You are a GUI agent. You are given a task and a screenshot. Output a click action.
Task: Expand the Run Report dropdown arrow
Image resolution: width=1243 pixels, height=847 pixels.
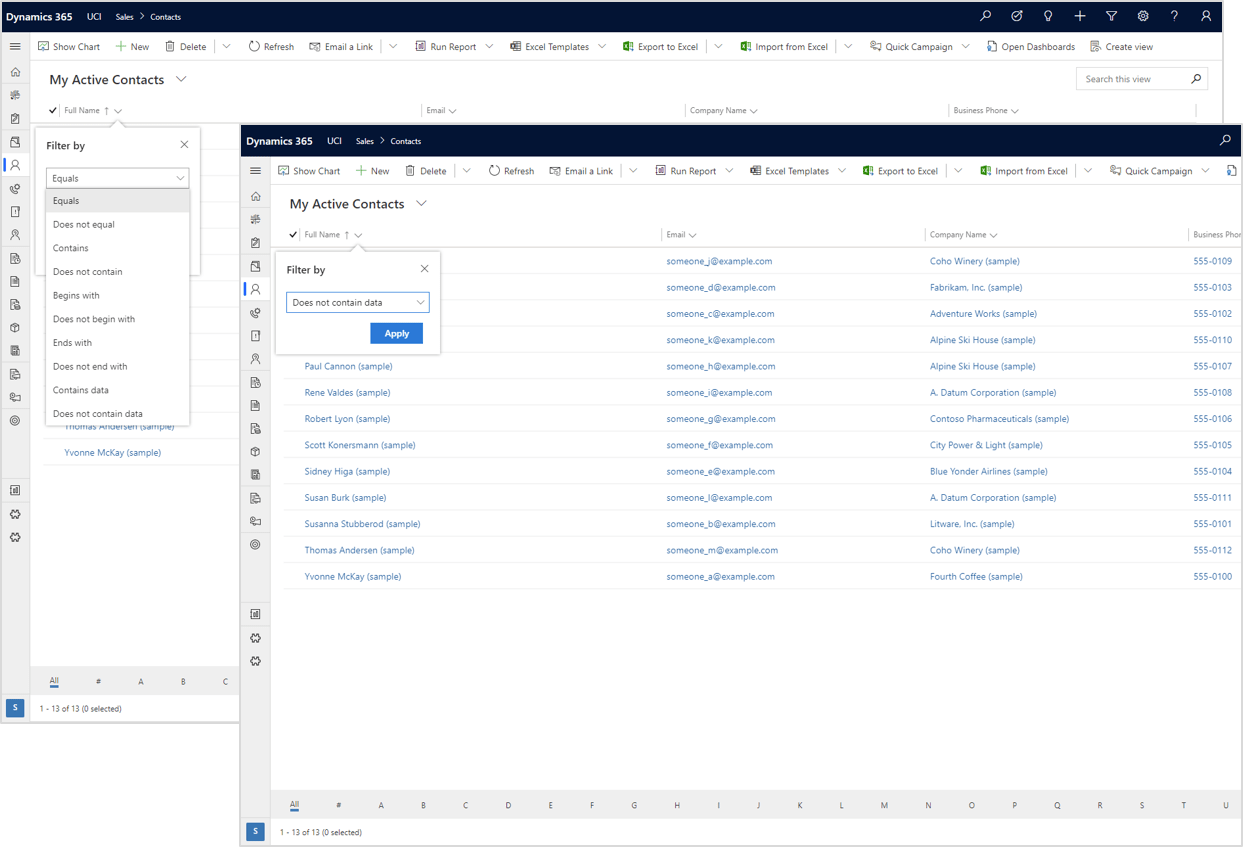[x=488, y=46]
